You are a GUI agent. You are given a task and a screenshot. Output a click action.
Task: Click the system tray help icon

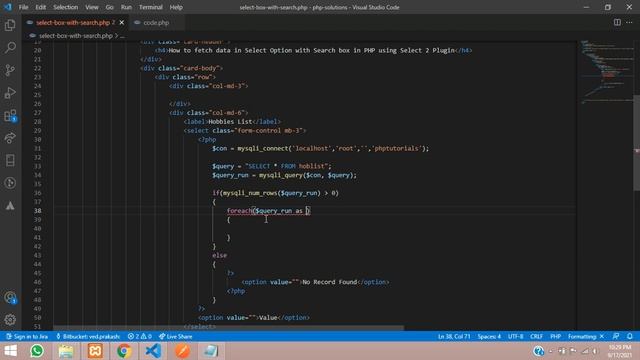538,351
